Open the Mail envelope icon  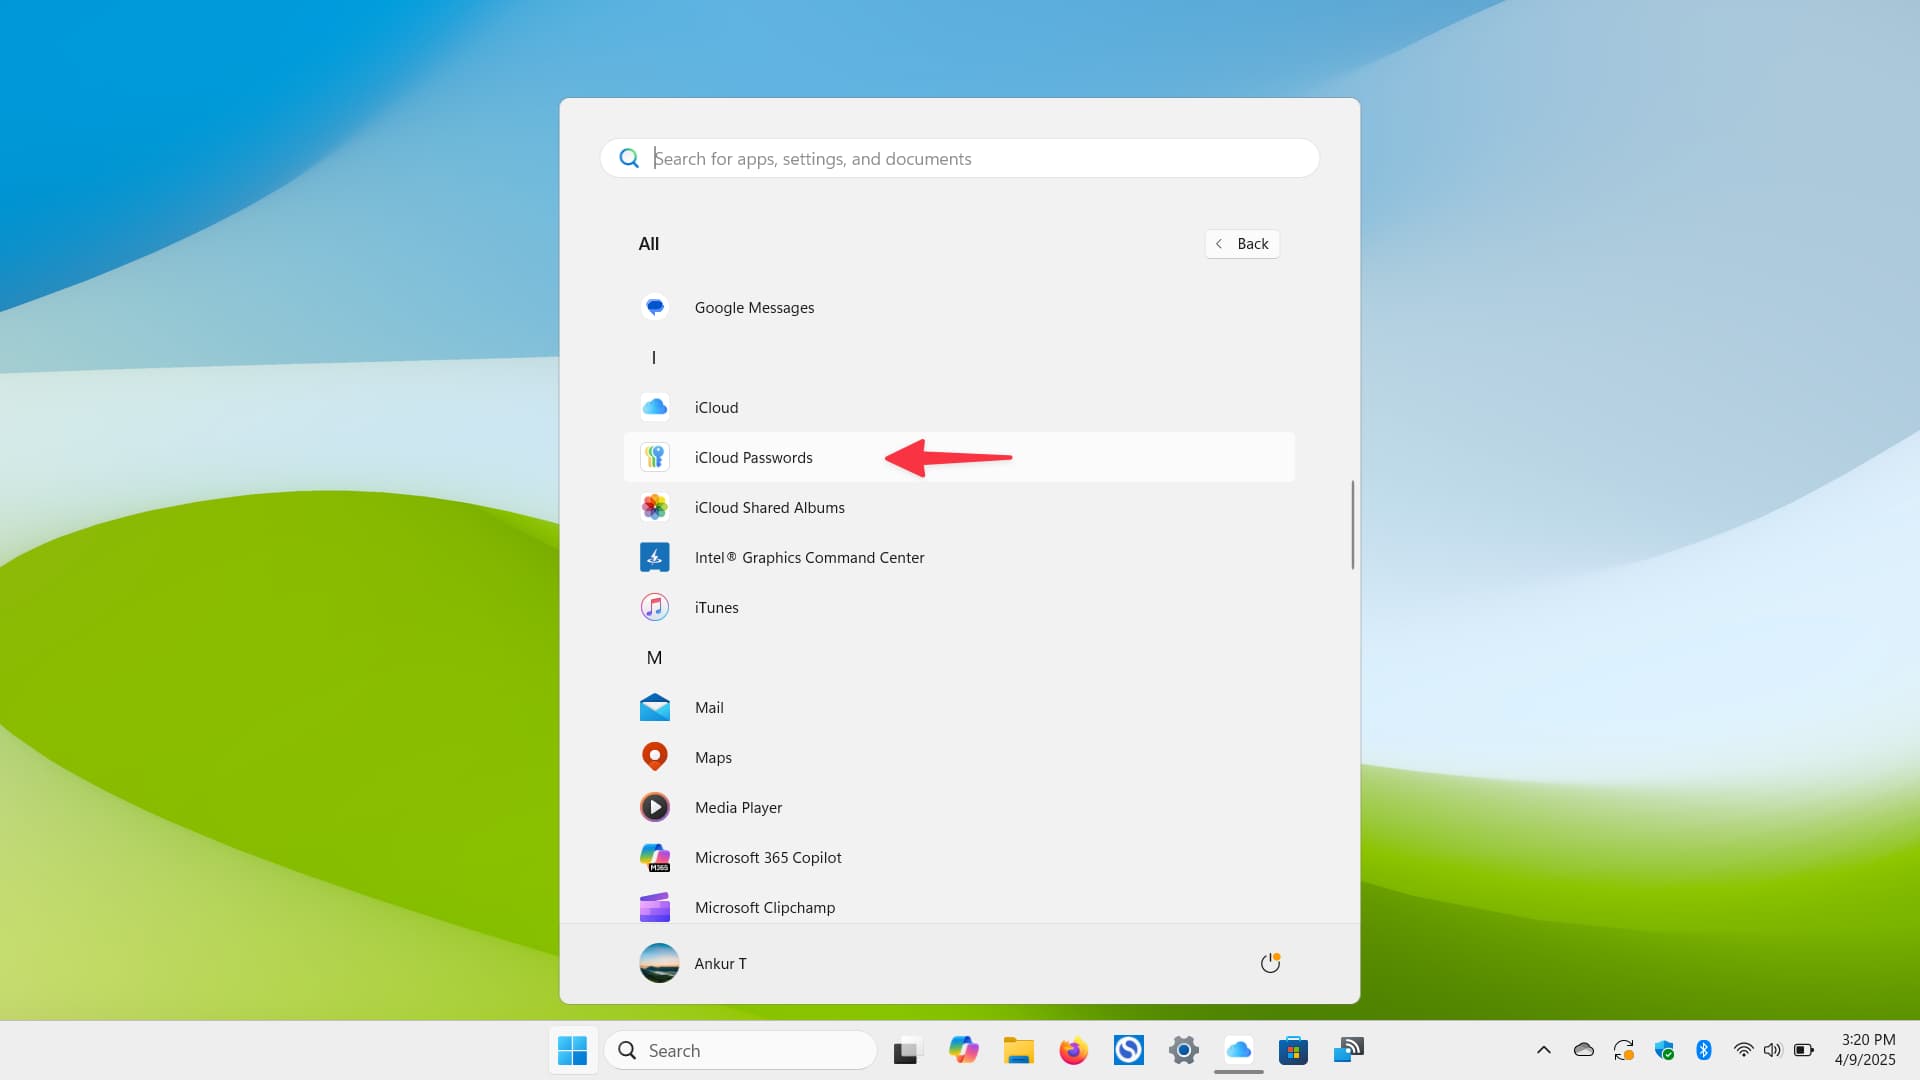654,707
